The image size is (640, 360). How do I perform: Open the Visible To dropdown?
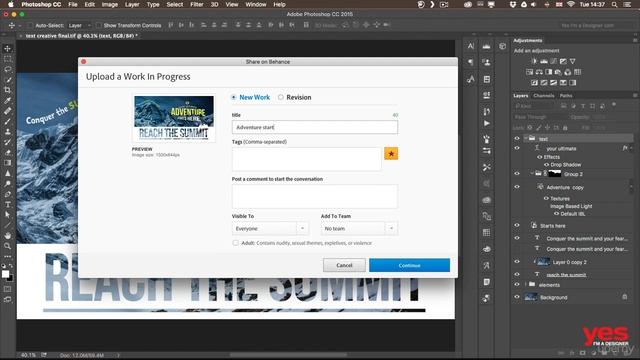pyautogui.click(x=270, y=229)
